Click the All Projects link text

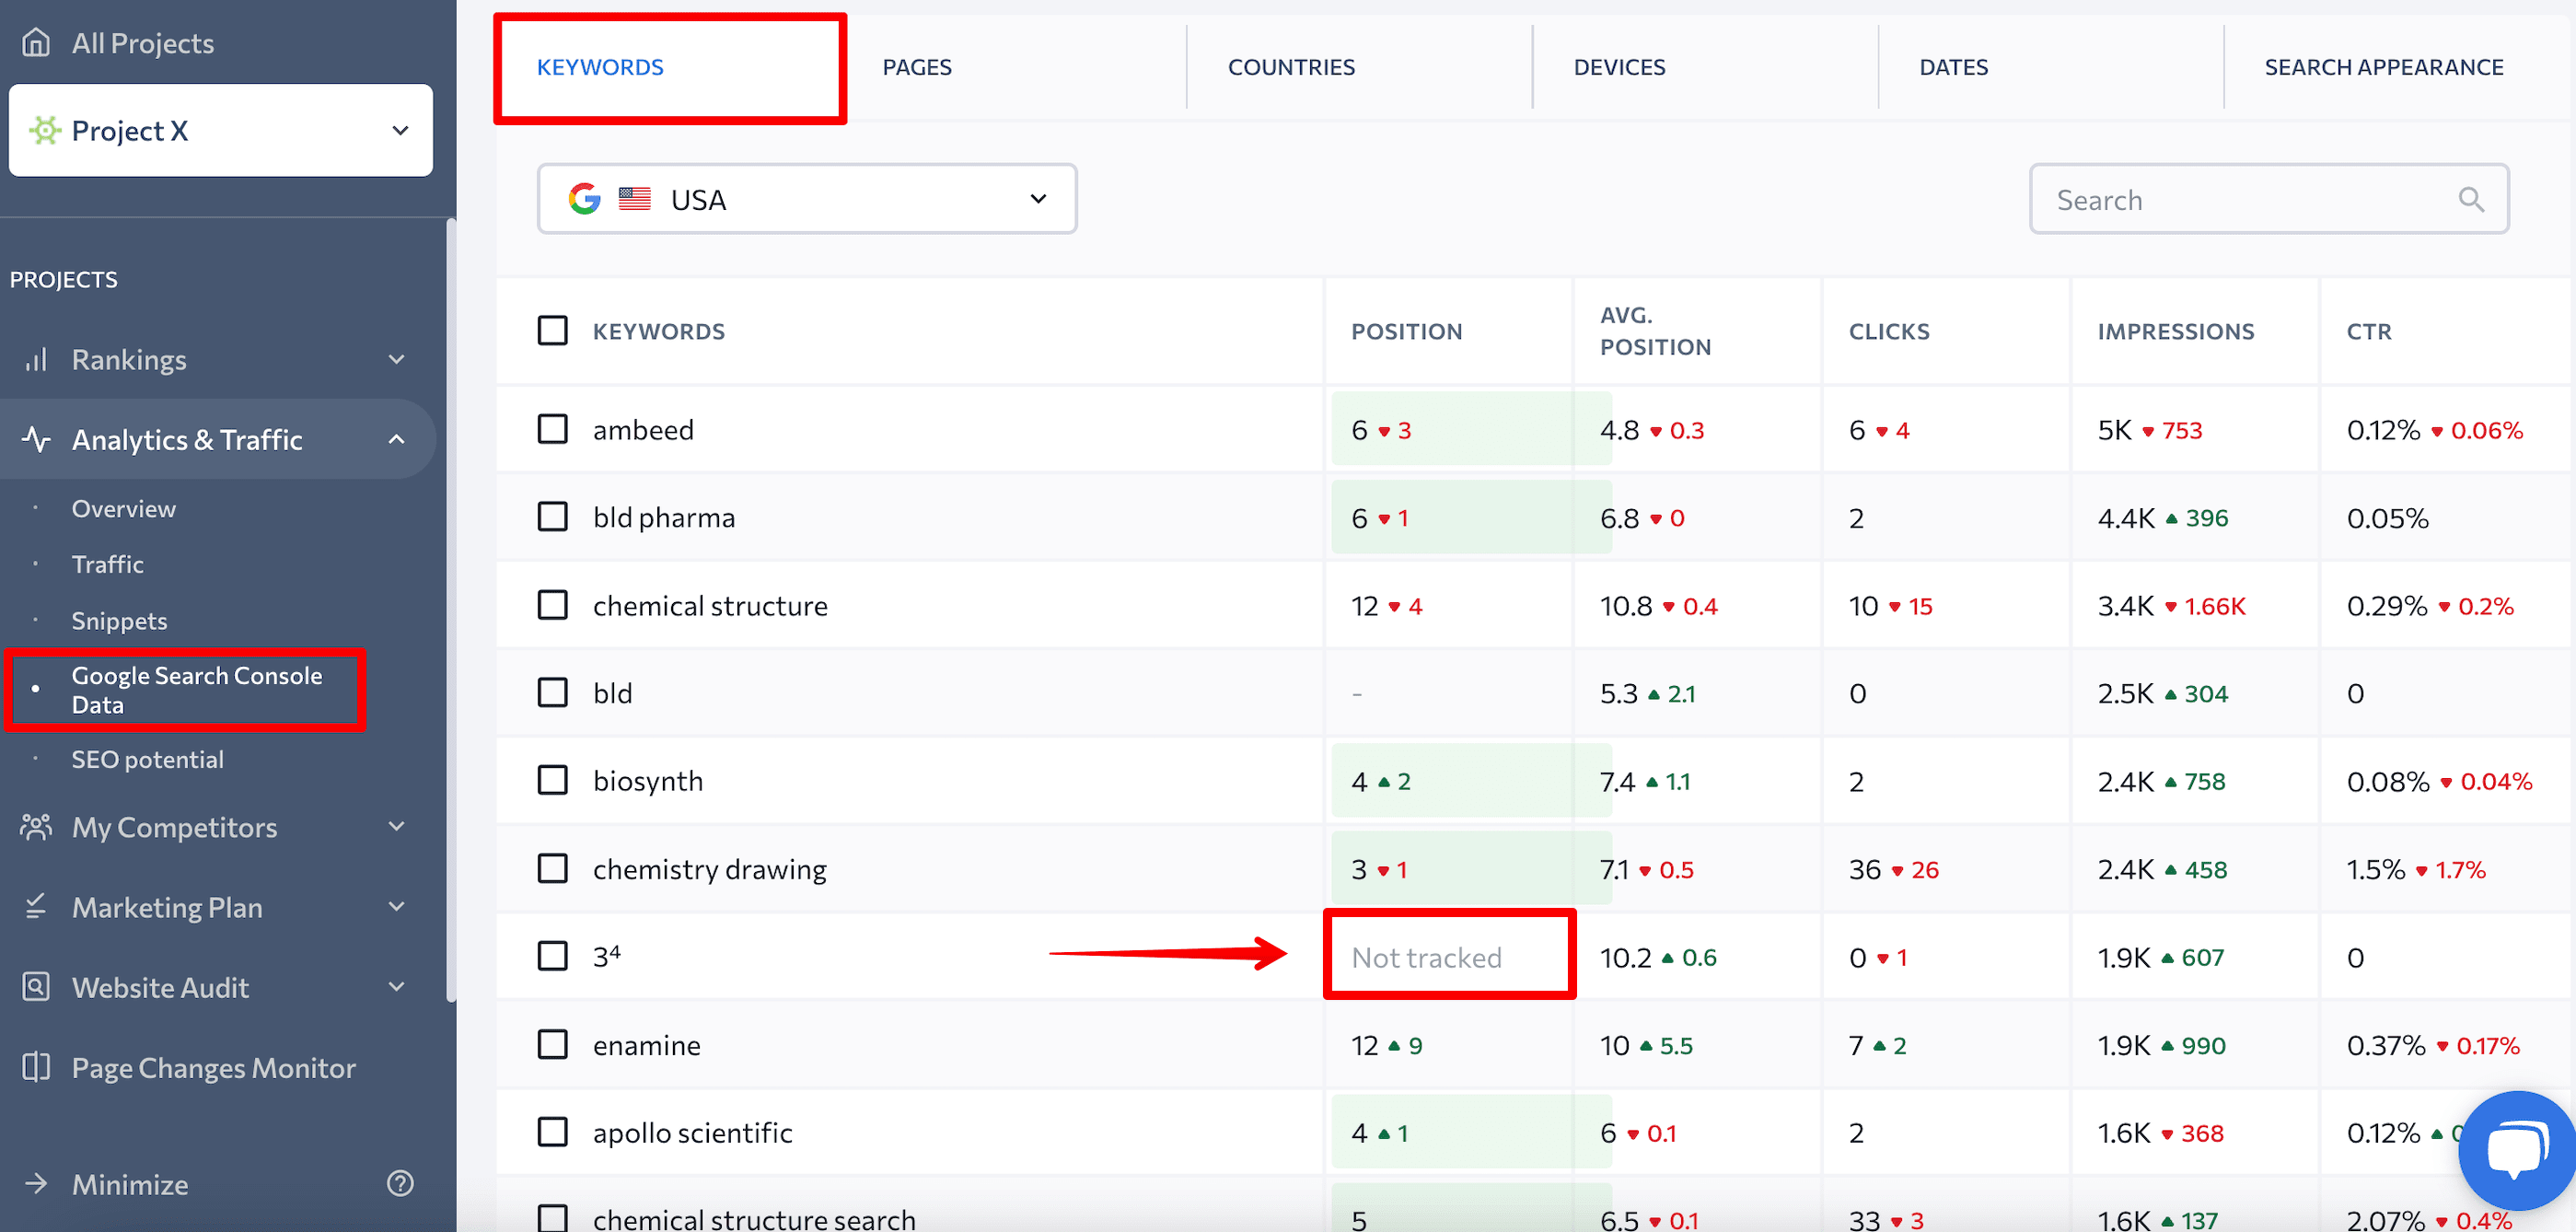pyautogui.click(x=142, y=43)
